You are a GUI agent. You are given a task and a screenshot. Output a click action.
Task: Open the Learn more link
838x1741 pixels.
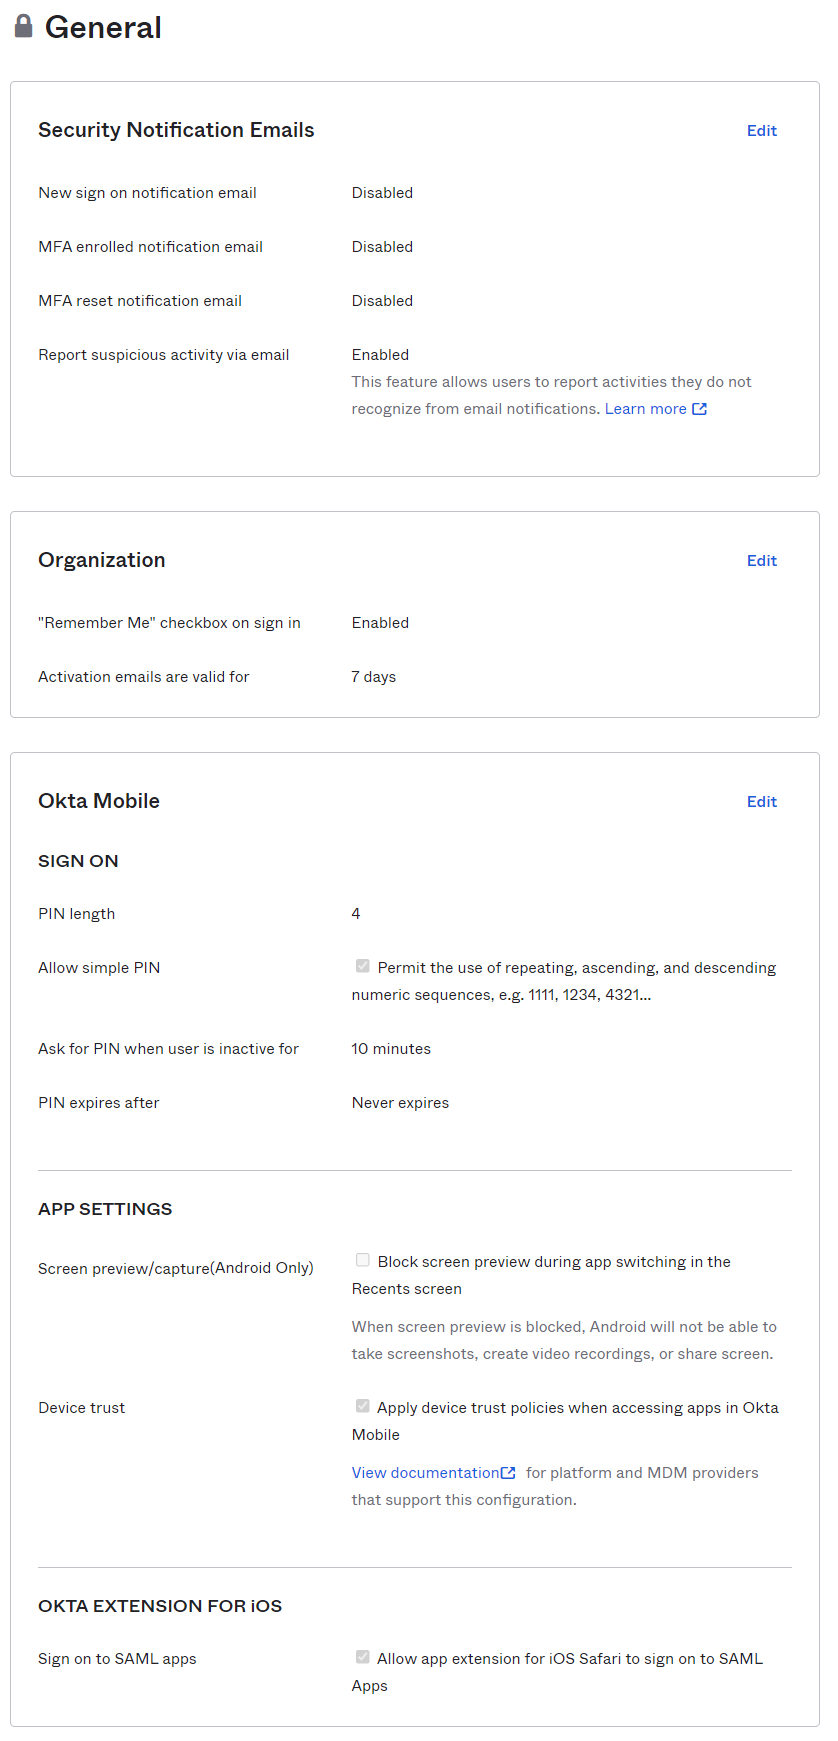click(x=646, y=409)
